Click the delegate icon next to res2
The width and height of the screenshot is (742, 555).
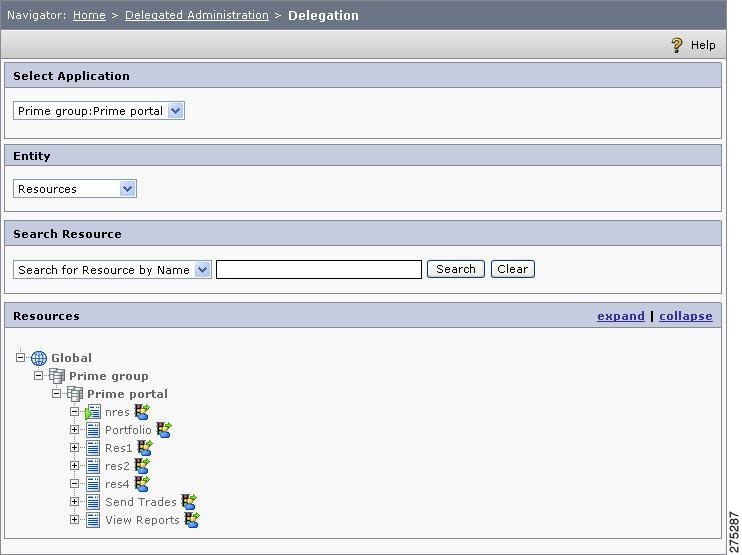[x=141, y=466]
